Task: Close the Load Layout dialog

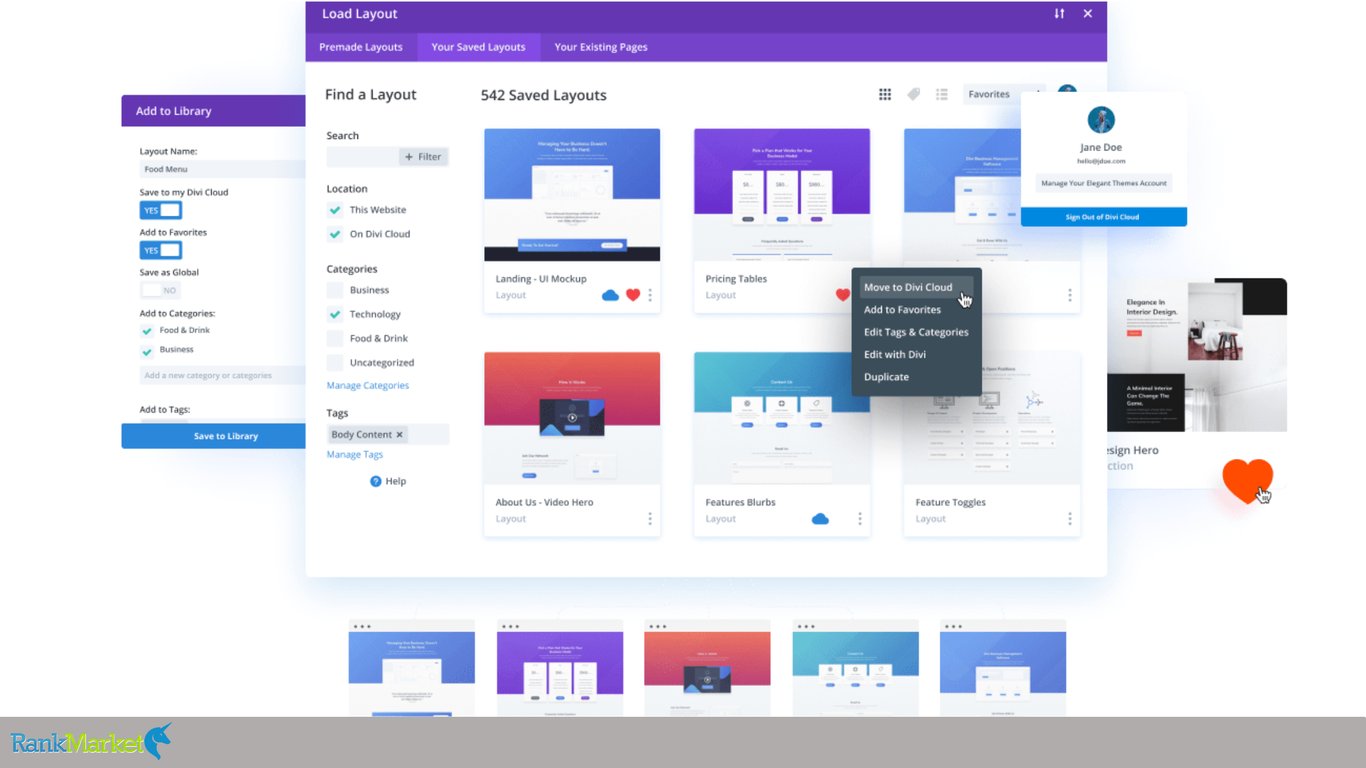Action: [x=1088, y=14]
